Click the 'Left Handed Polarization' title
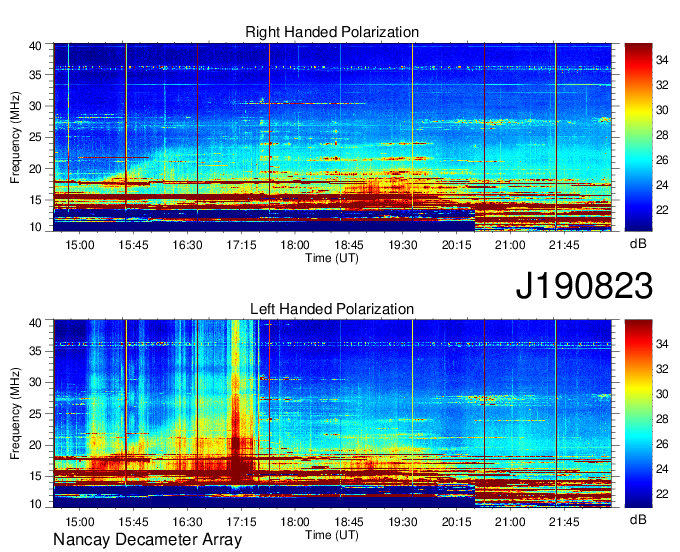680x552 pixels. (x=332, y=309)
